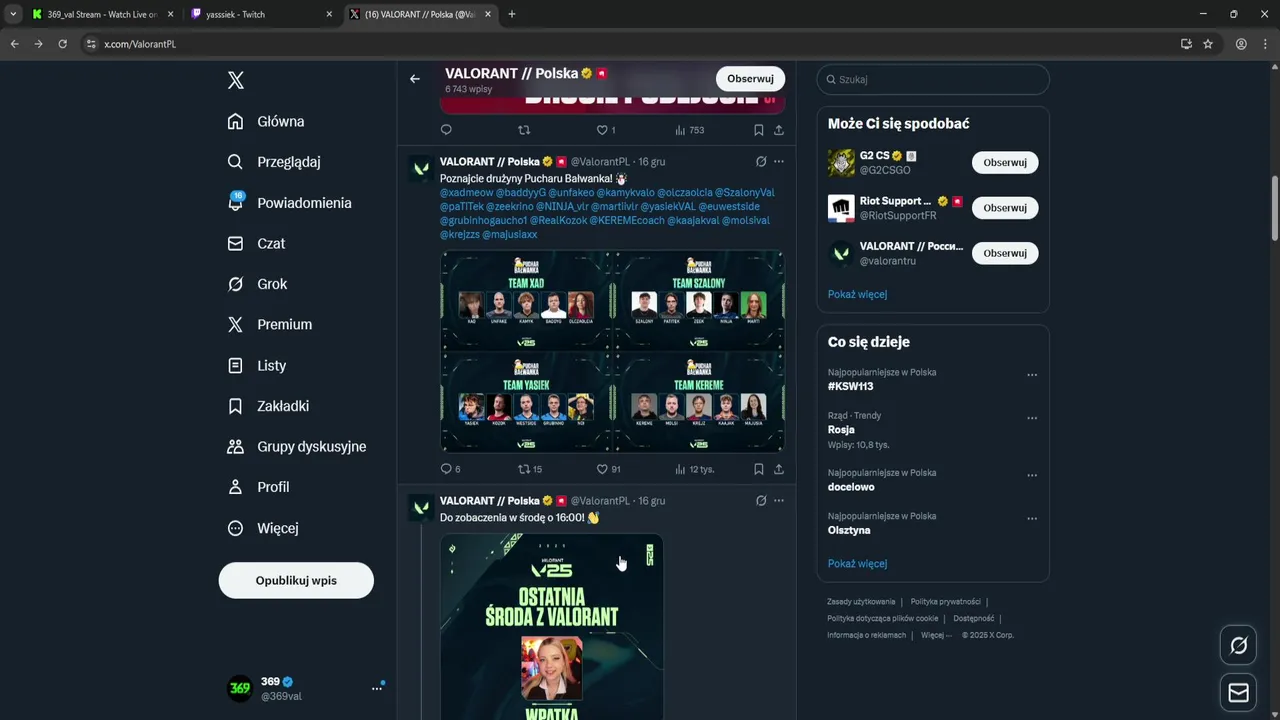Open options for Rosja trend
Screen dimensions: 1280x720
(x=1032, y=418)
